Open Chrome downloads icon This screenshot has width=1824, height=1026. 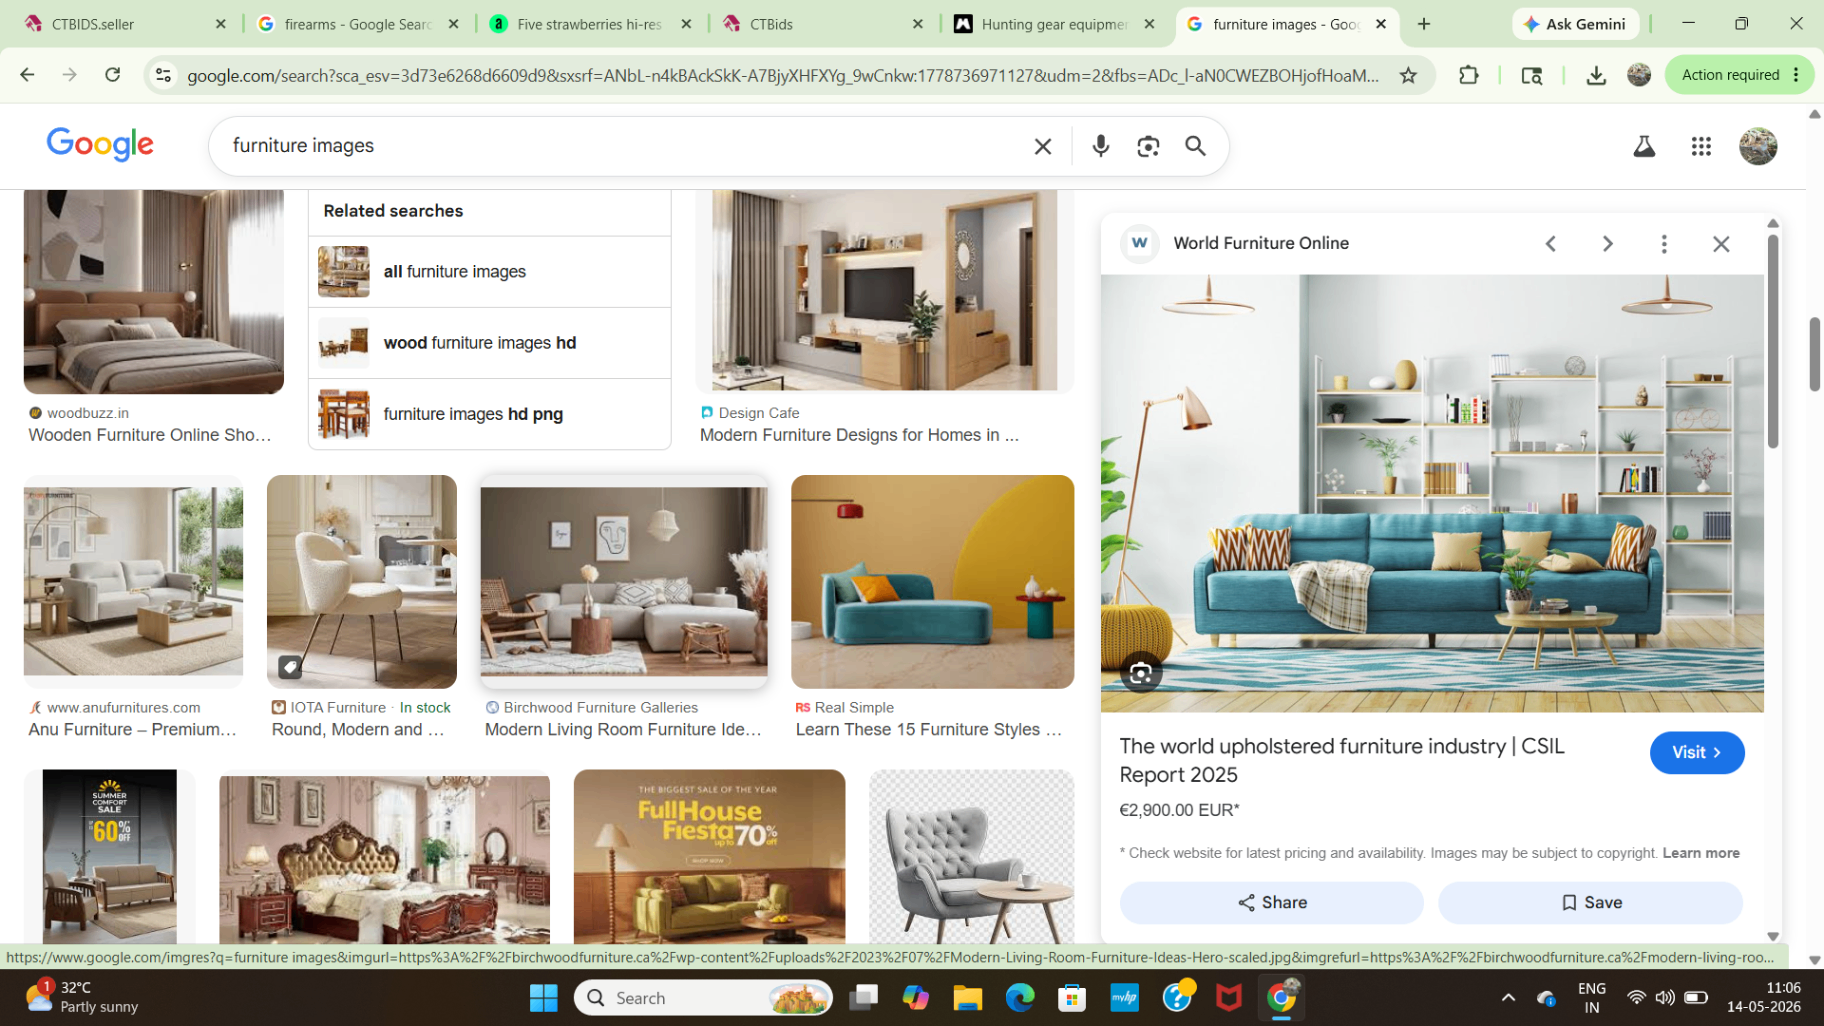(1596, 75)
